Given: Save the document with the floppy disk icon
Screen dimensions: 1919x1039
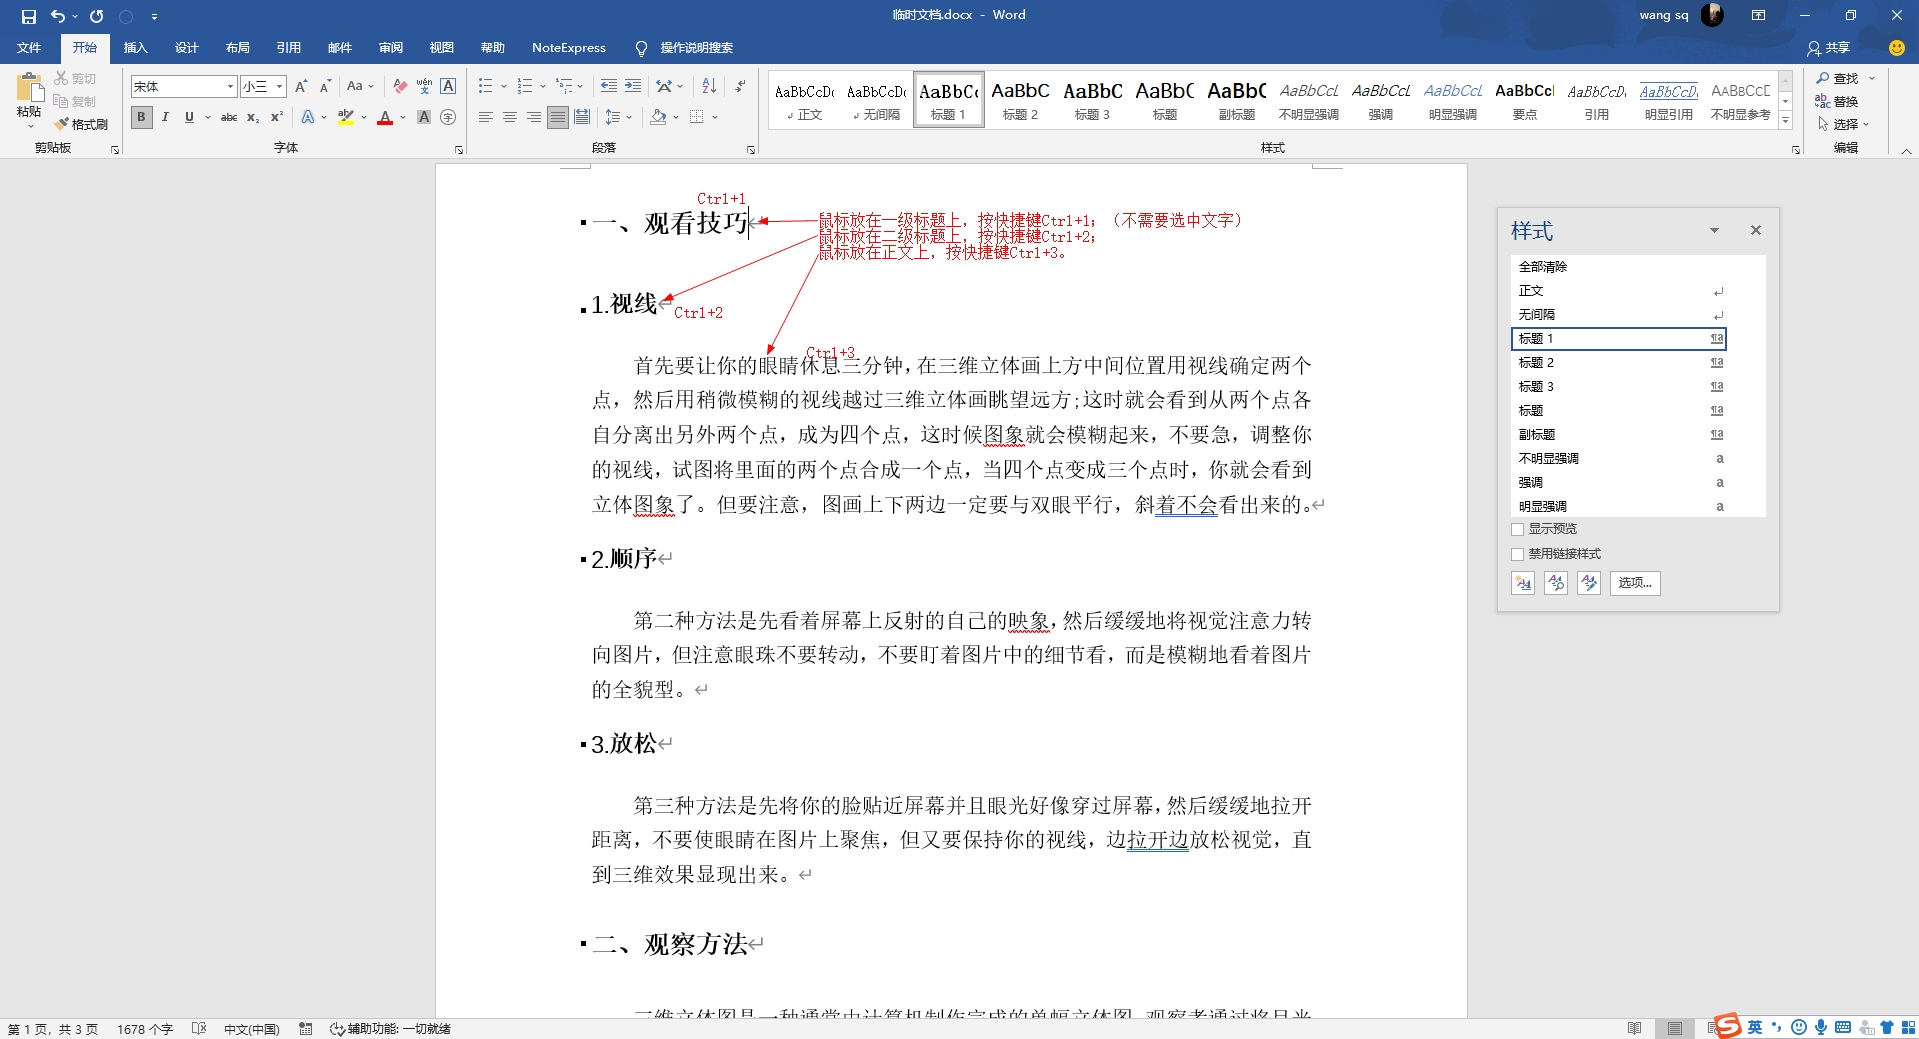Looking at the screenshot, I should point(28,16).
